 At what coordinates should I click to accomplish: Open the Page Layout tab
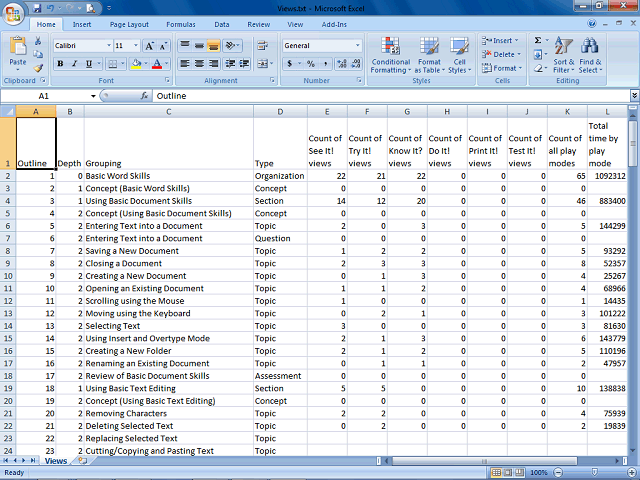(129, 24)
